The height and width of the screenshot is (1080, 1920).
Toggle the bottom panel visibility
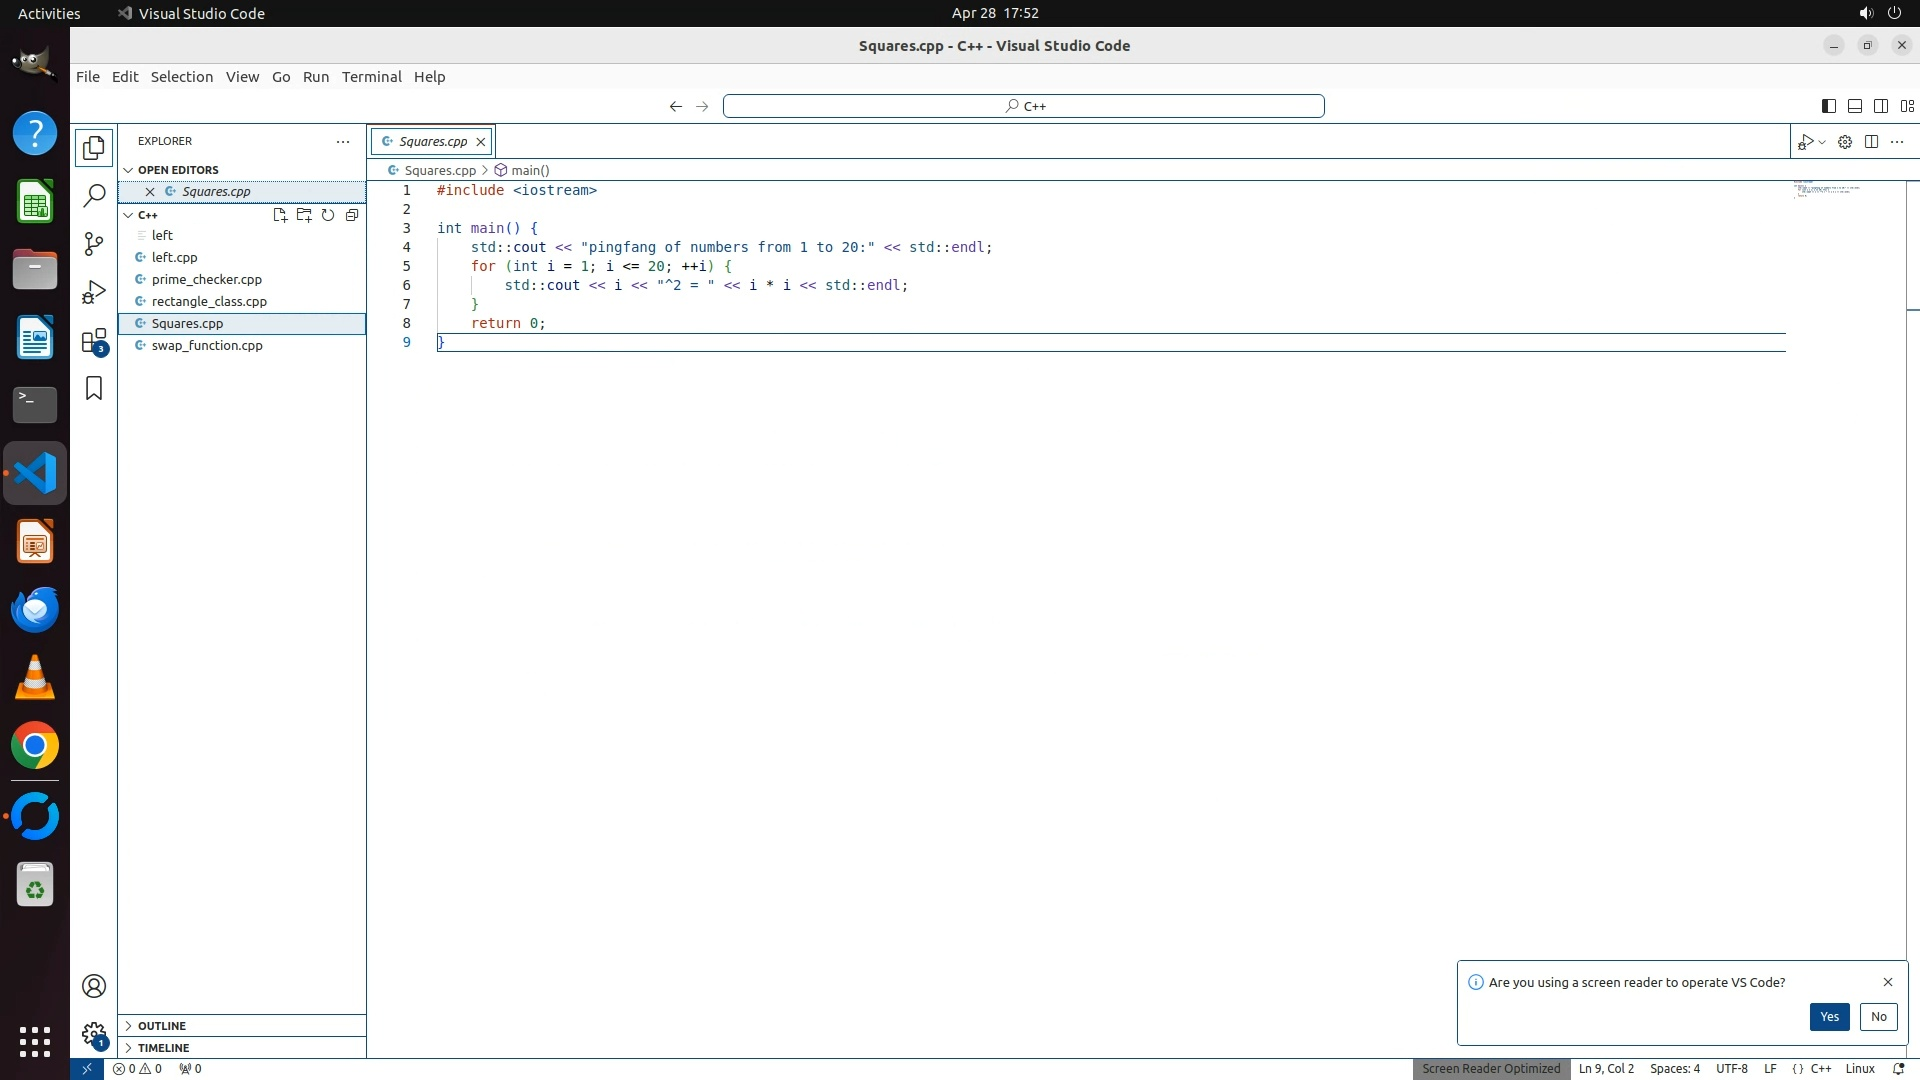1854,106
